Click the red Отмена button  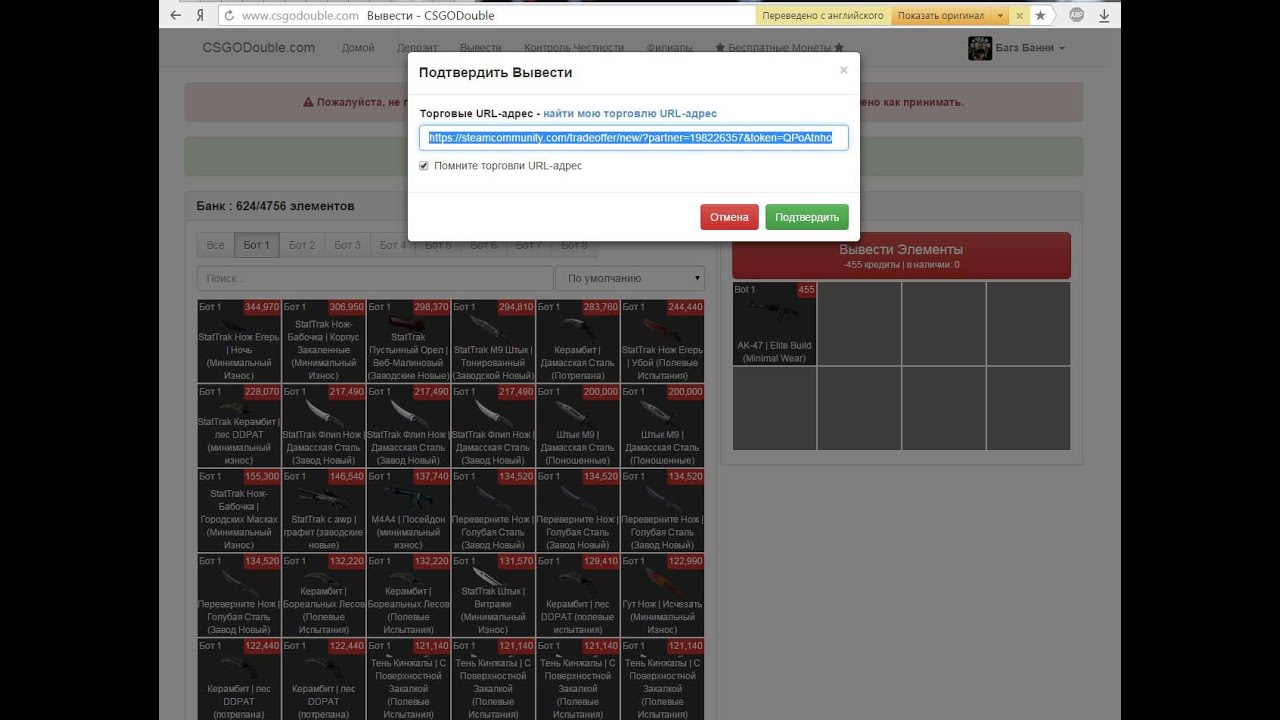pos(729,217)
